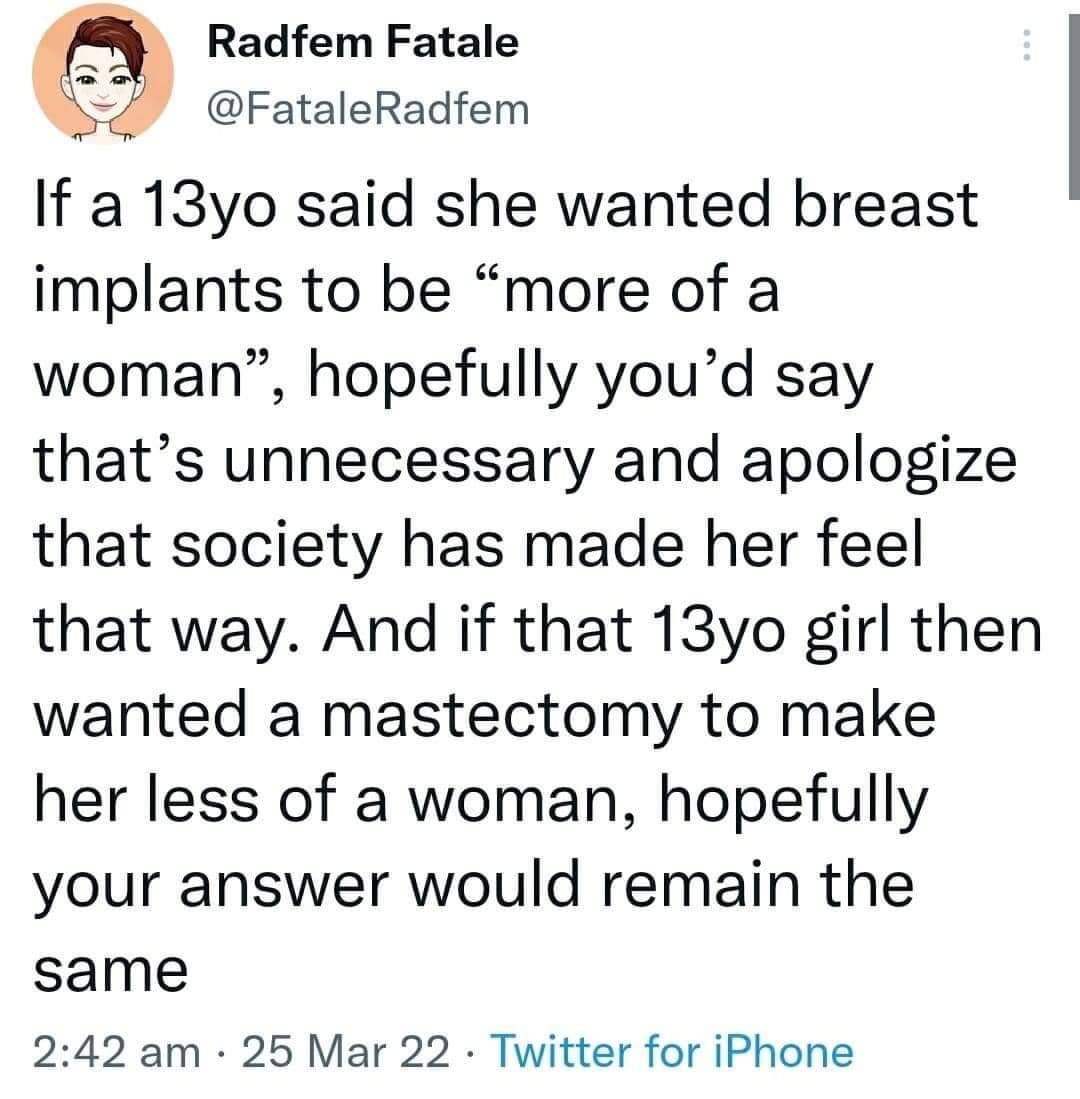Tap the word 'society' in the tweet text
The height and width of the screenshot is (1099, 1080).
(x=277, y=547)
